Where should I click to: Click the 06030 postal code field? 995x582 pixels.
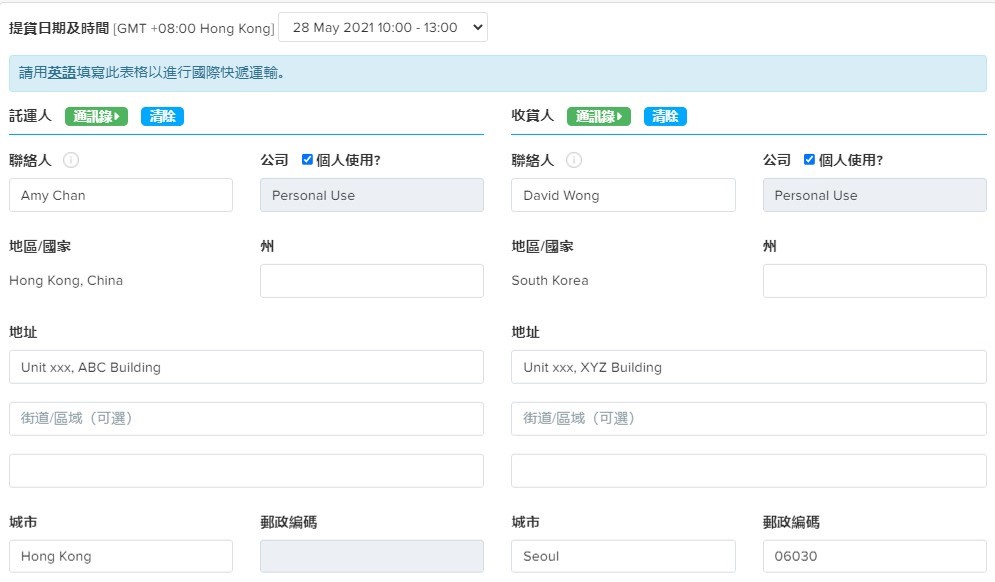[x=874, y=556]
